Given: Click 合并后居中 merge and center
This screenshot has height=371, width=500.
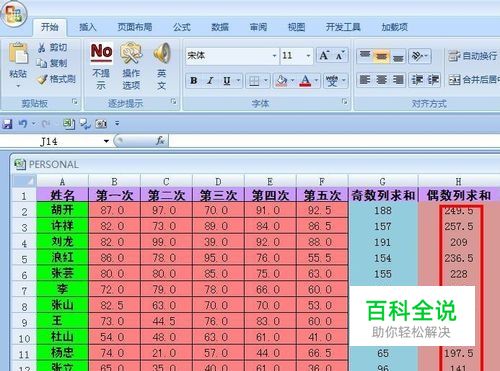Looking at the screenshot, I should point(474,80).
